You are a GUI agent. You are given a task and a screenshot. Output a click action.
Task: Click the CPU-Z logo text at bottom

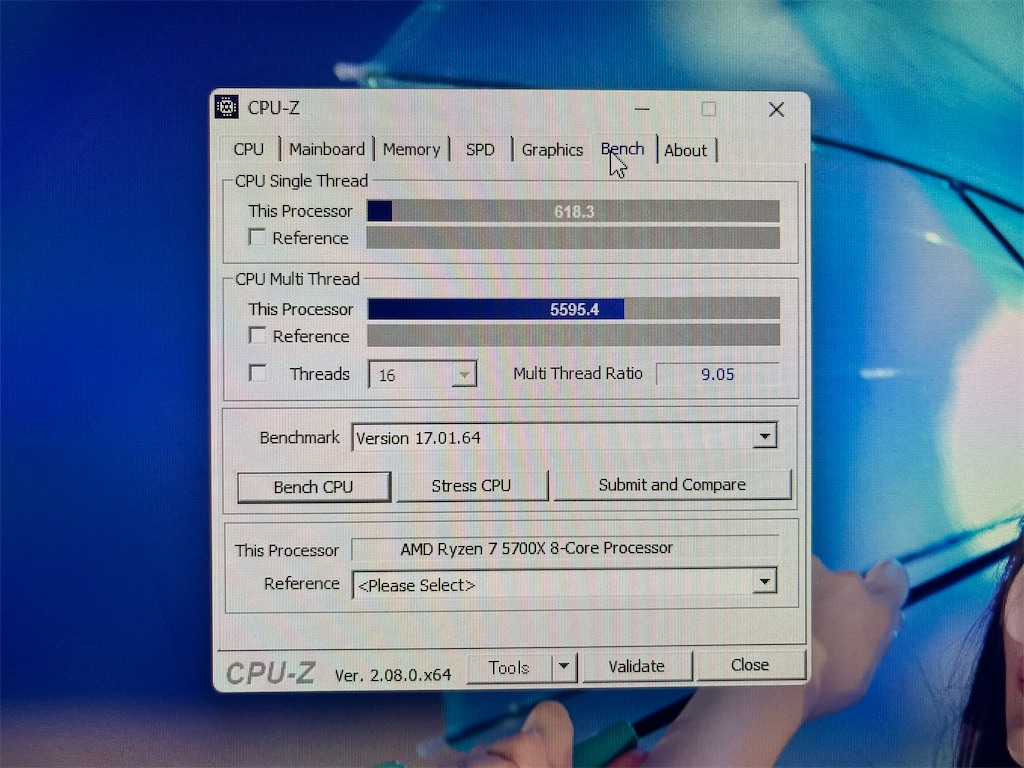[270, 673]
